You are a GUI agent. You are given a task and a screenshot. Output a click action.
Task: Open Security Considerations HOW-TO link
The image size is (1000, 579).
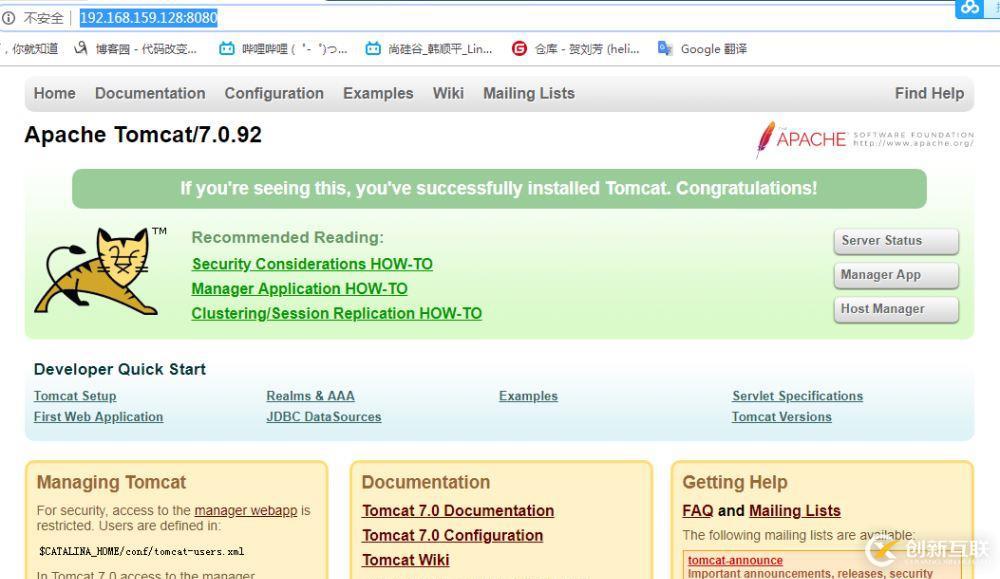pyautogui.click(x=312, y=264)
